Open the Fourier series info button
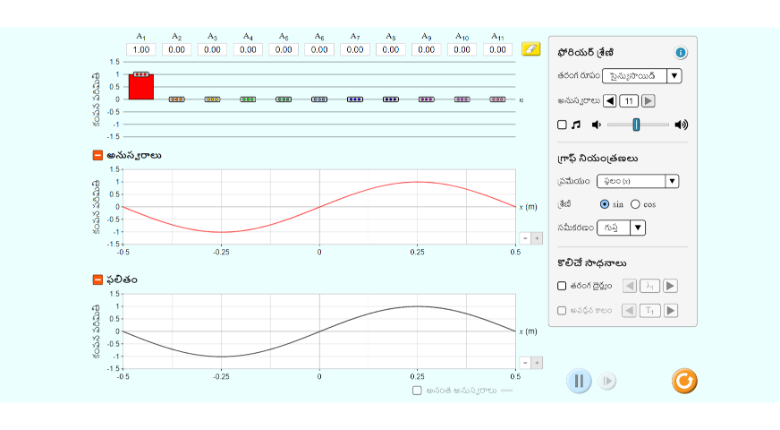This screenshot has height=430, width=780. click(x=681, y=53)
